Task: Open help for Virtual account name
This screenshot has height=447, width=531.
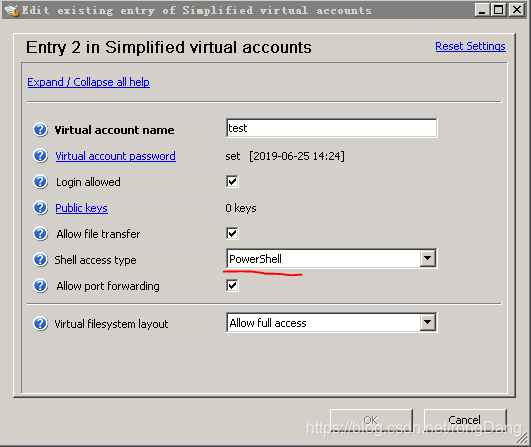Action: pyautogui.click(x=40, y=130)
